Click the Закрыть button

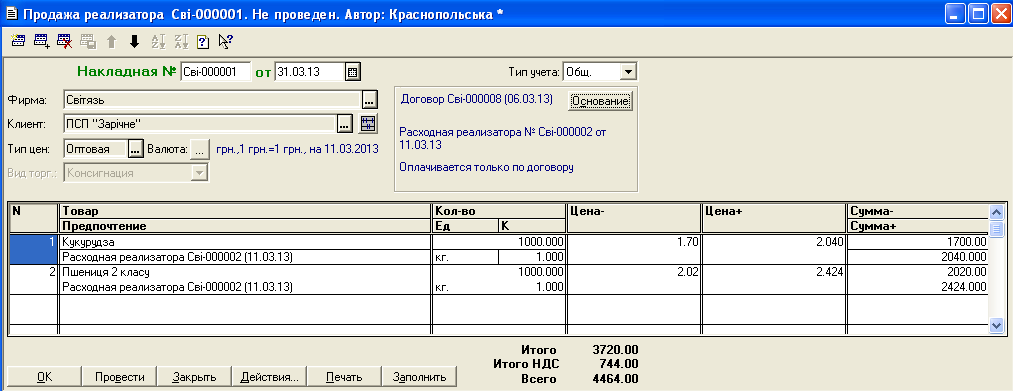click(x=194, y=377)
